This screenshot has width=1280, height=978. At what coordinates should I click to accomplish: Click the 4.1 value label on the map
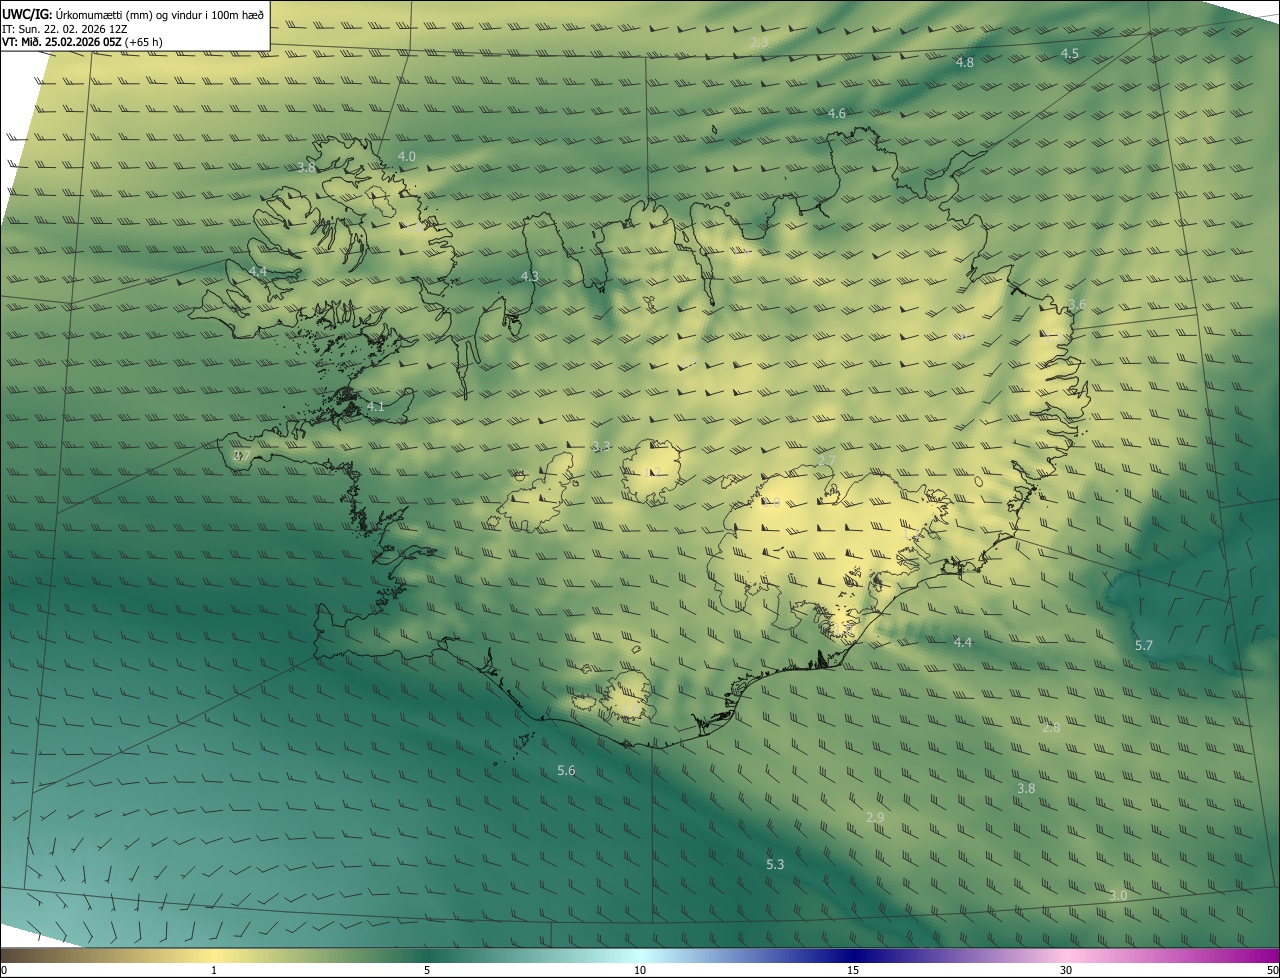[375, 406]
